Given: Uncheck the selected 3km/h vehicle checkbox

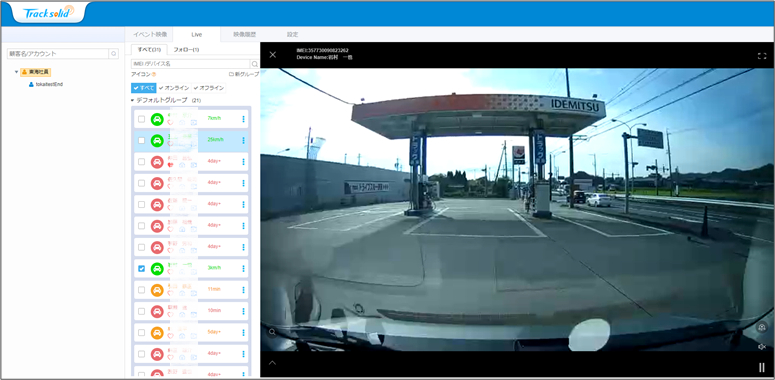Looking at the screenshot, I should (141, 268).
